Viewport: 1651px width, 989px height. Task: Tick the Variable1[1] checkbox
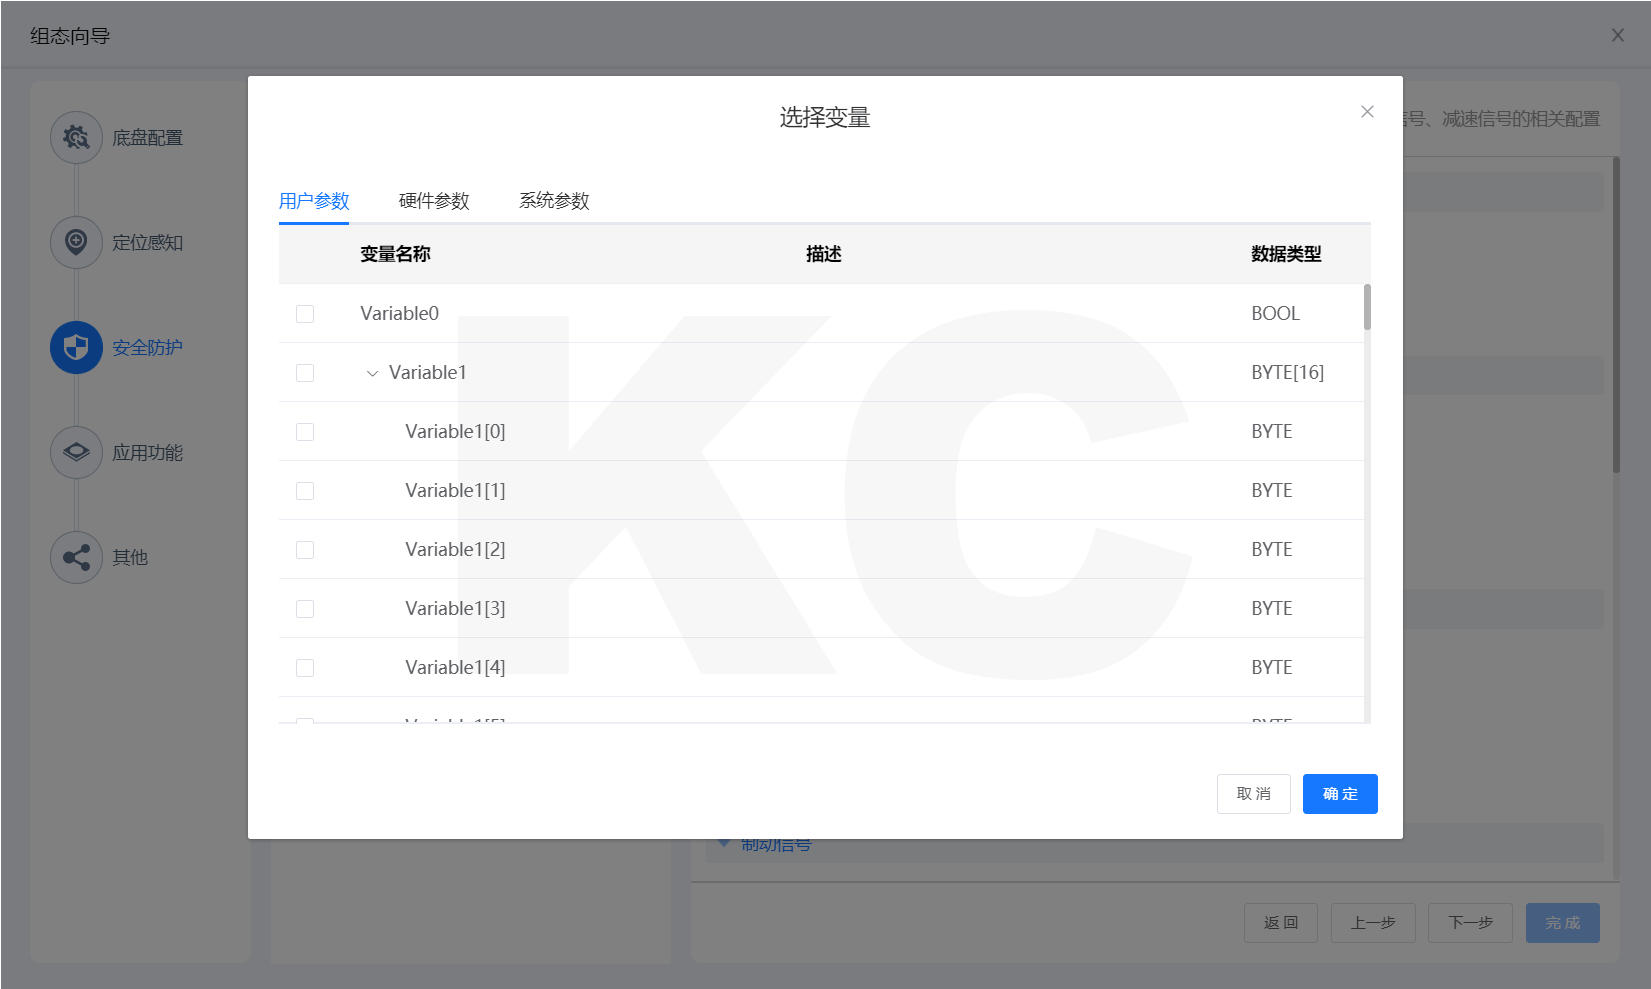(305, 491)
